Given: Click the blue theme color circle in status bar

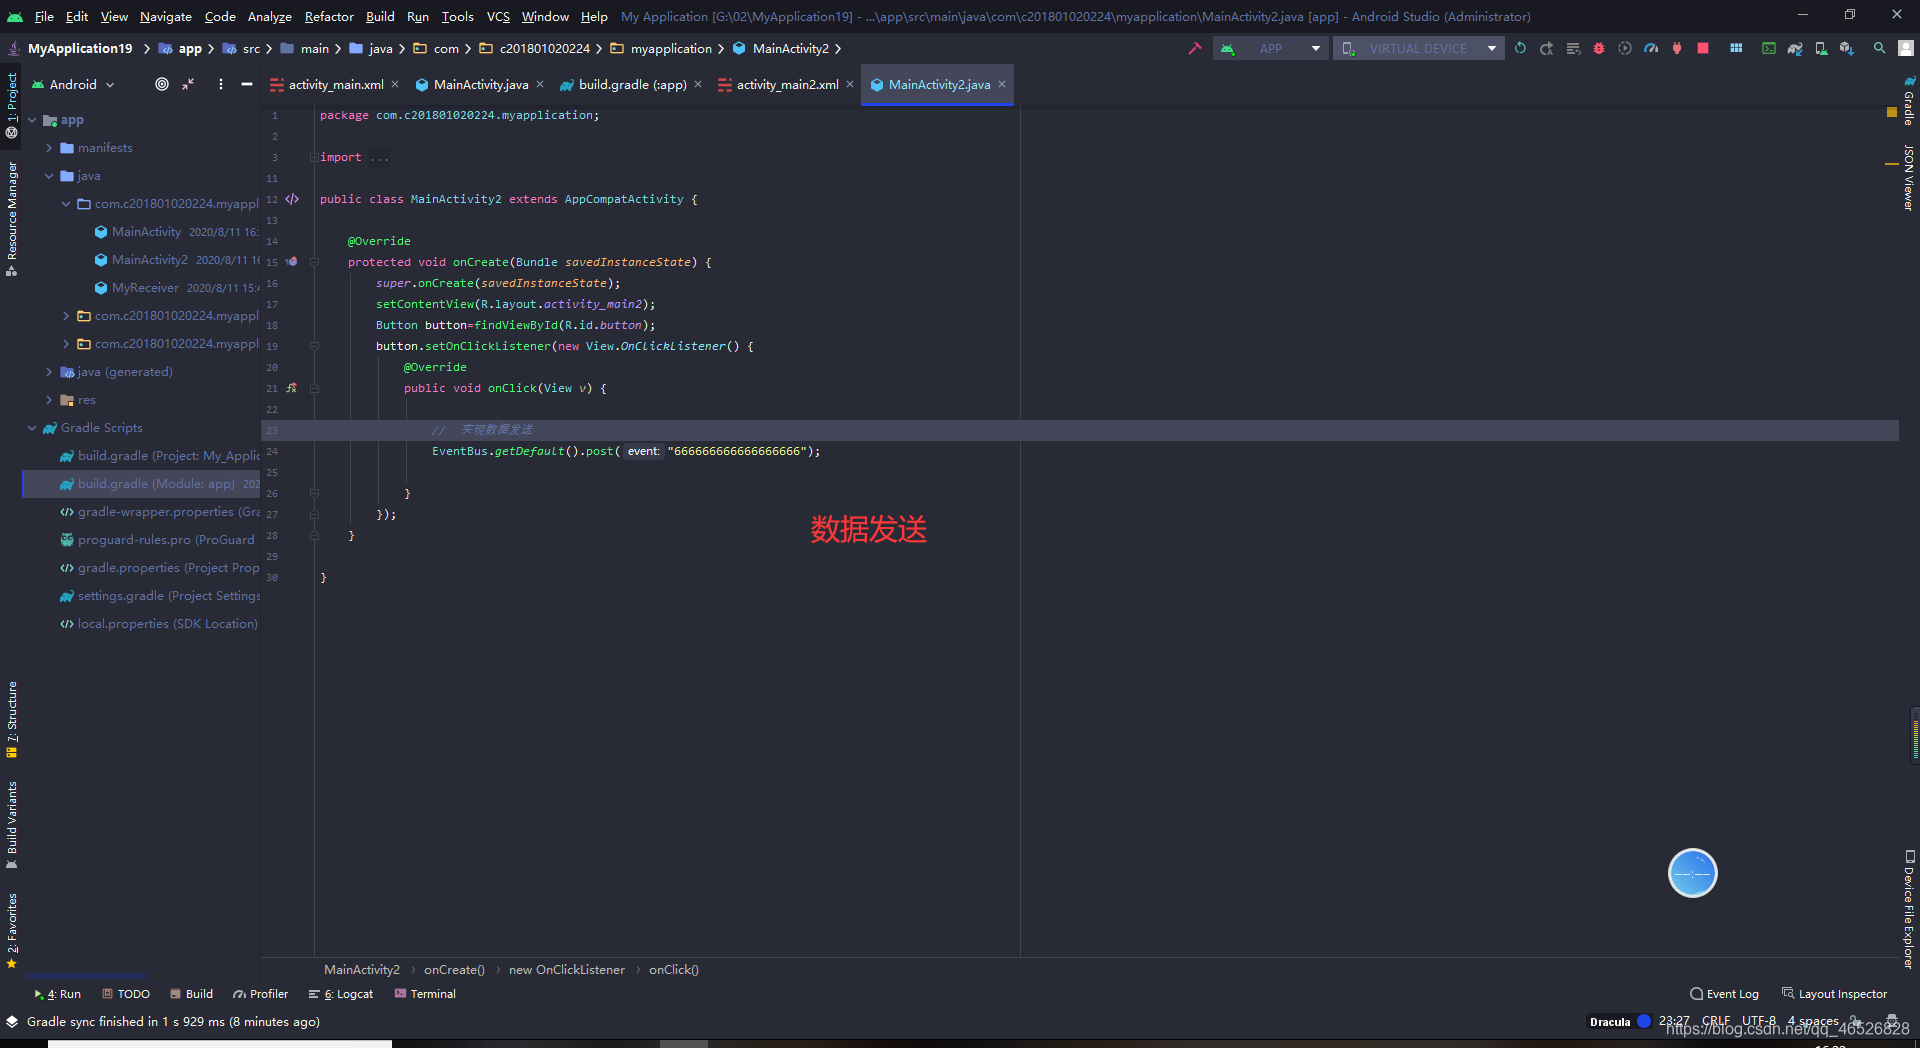Looking at the screenshot, I should tap(1644, 1021).
